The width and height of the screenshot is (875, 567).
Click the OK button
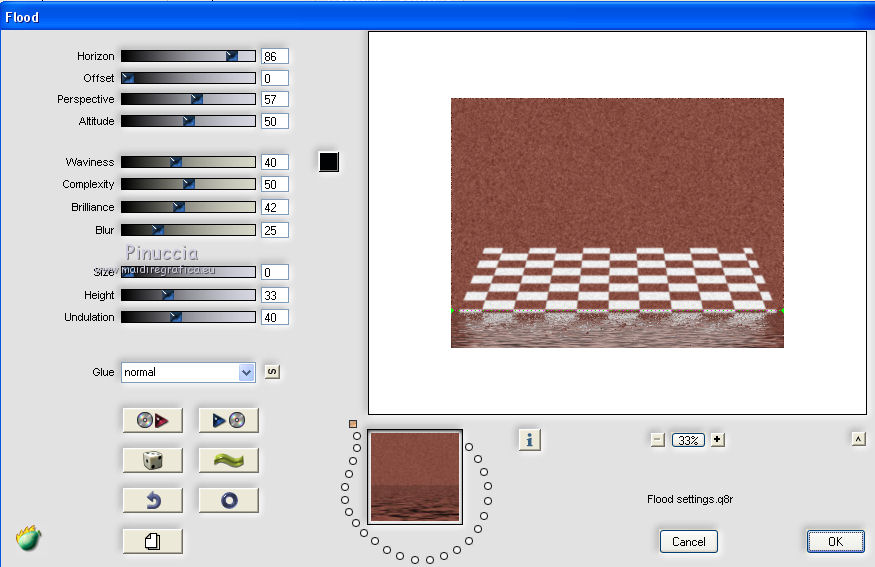pos(835,541)
